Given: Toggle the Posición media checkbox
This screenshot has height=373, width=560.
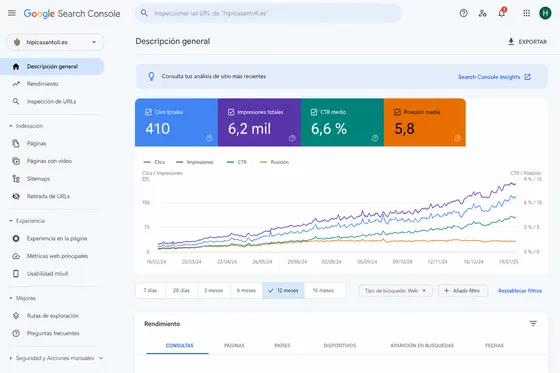Looking at the screenshot, I should tap(397, 112).
